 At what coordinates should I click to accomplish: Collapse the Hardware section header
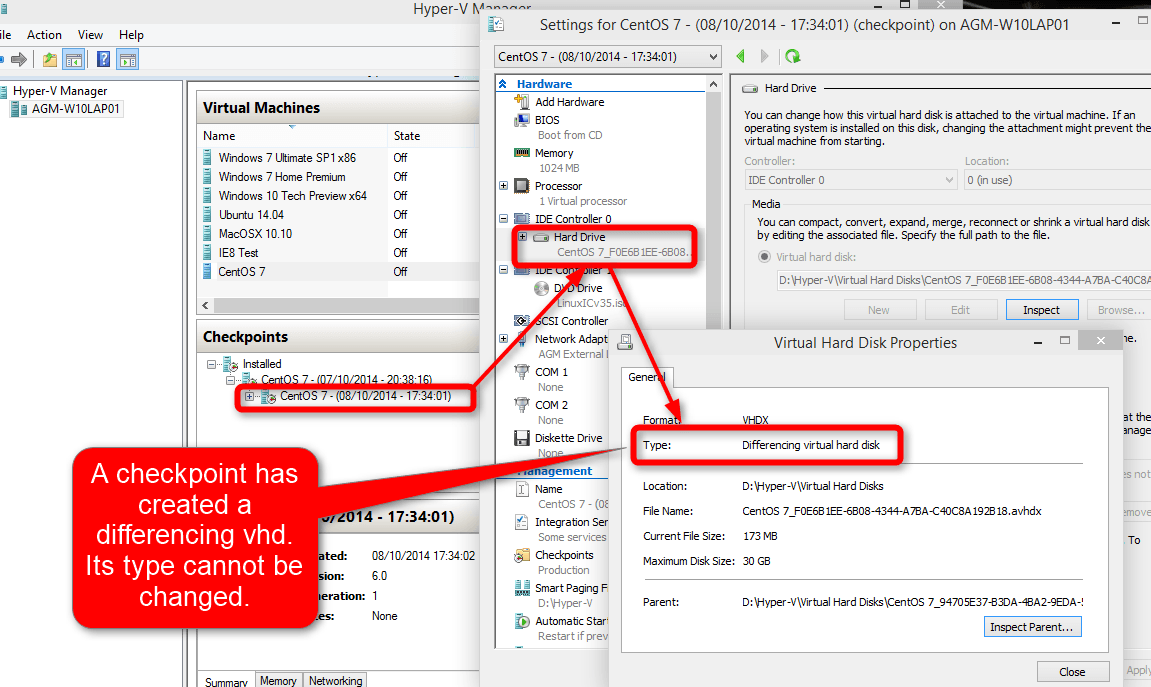point(503,84)
